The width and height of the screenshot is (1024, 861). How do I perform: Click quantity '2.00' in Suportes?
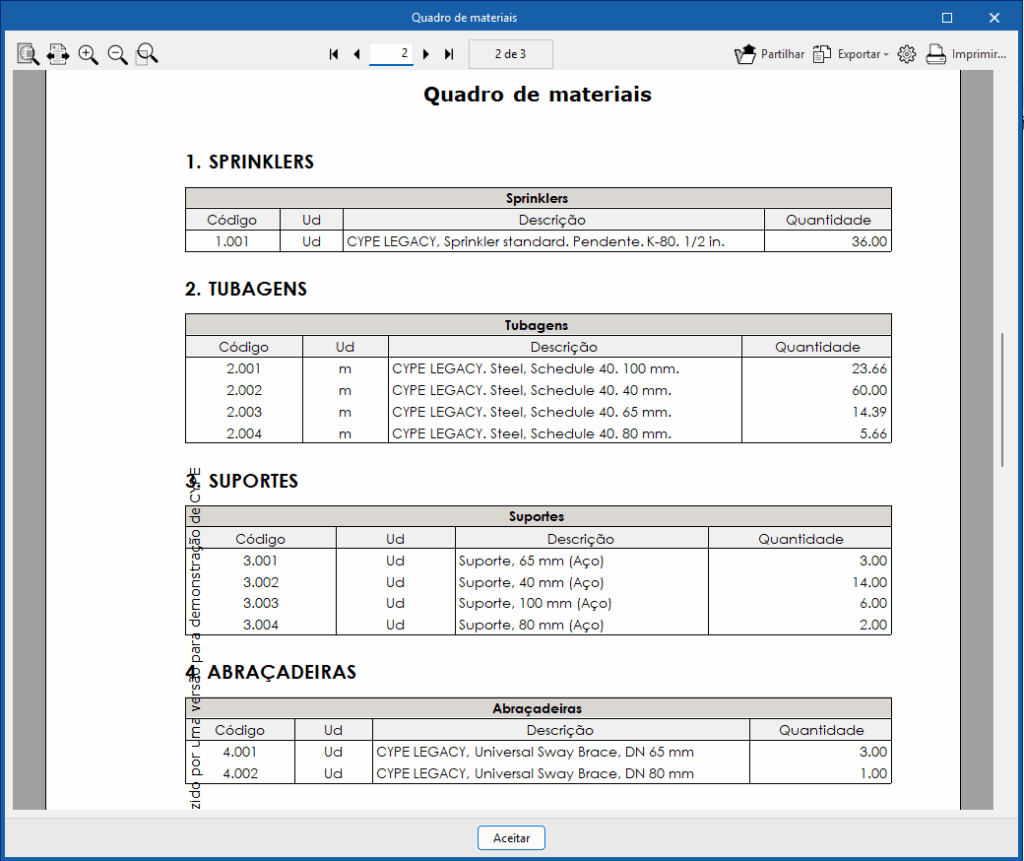[873, 625]
